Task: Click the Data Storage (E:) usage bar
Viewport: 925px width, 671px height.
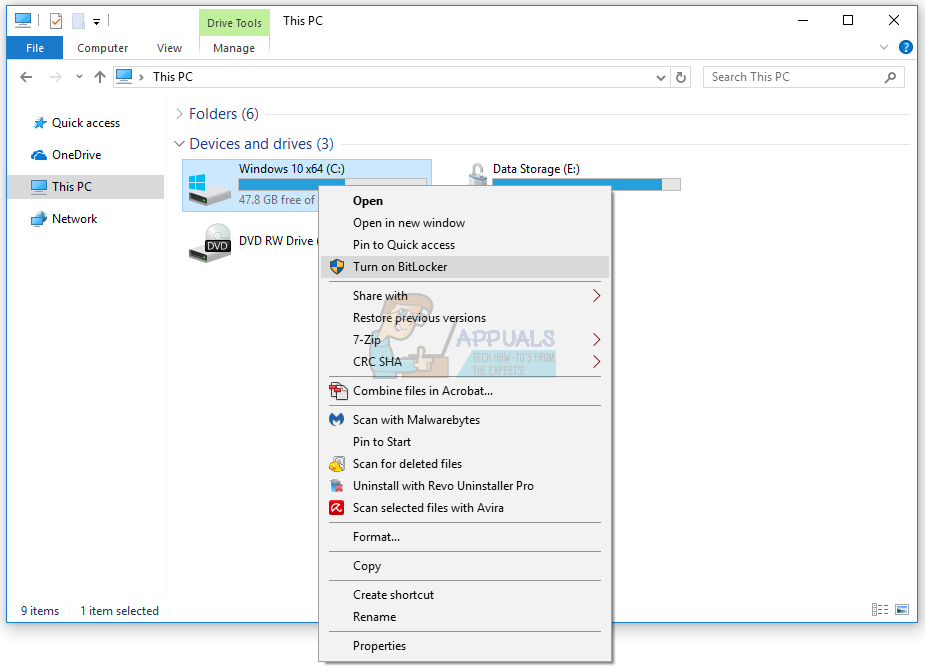Action: tap(586, 185)
